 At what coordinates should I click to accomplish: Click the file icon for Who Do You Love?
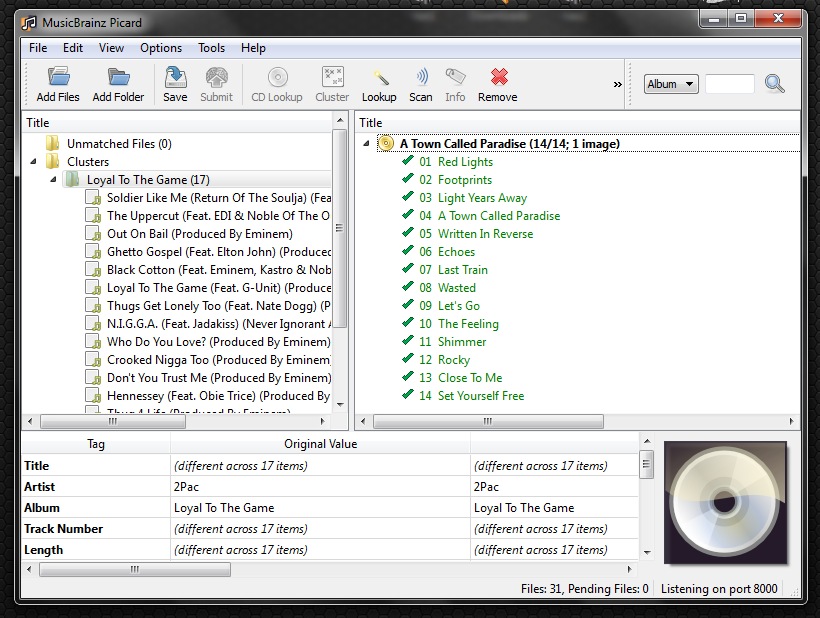[x=93, y=342]
